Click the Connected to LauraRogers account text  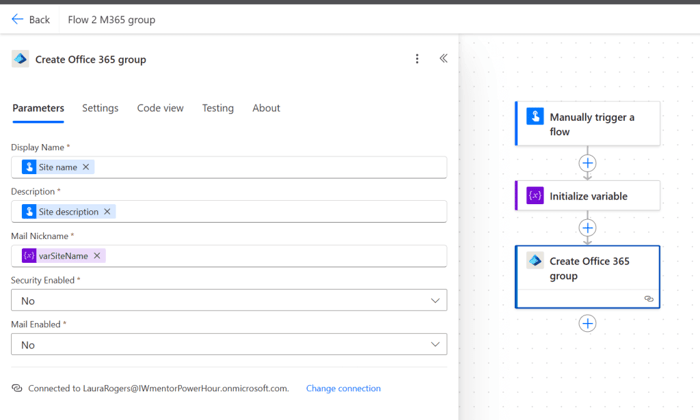[158, 388]
